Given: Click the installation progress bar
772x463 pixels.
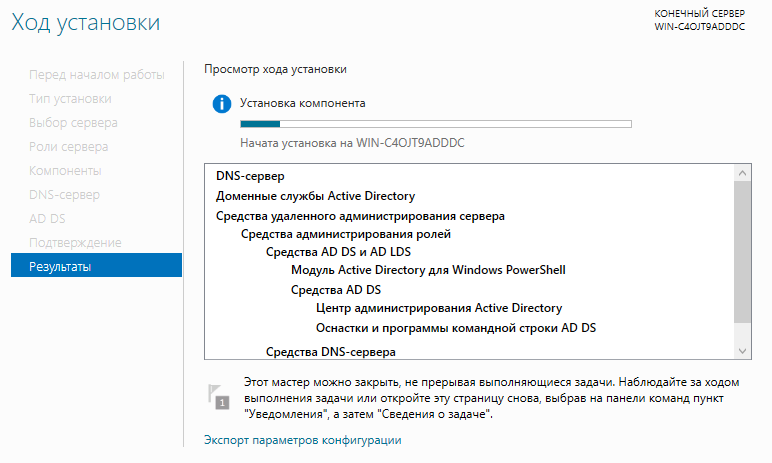Looking at the screenshot, I should coord(436,124).
